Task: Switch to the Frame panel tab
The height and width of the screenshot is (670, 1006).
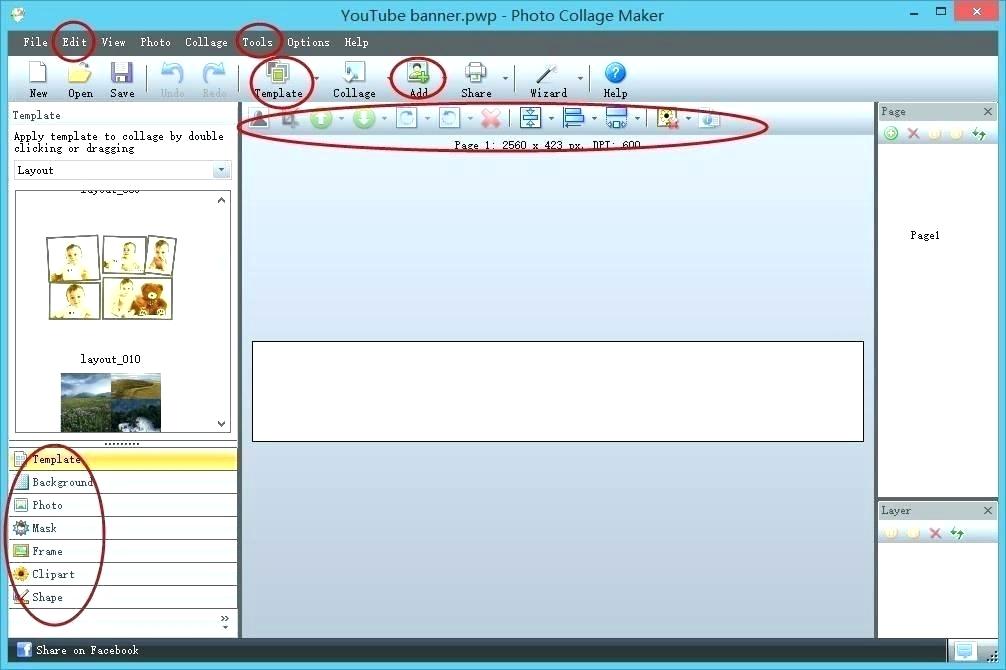Action: (123, 551)
